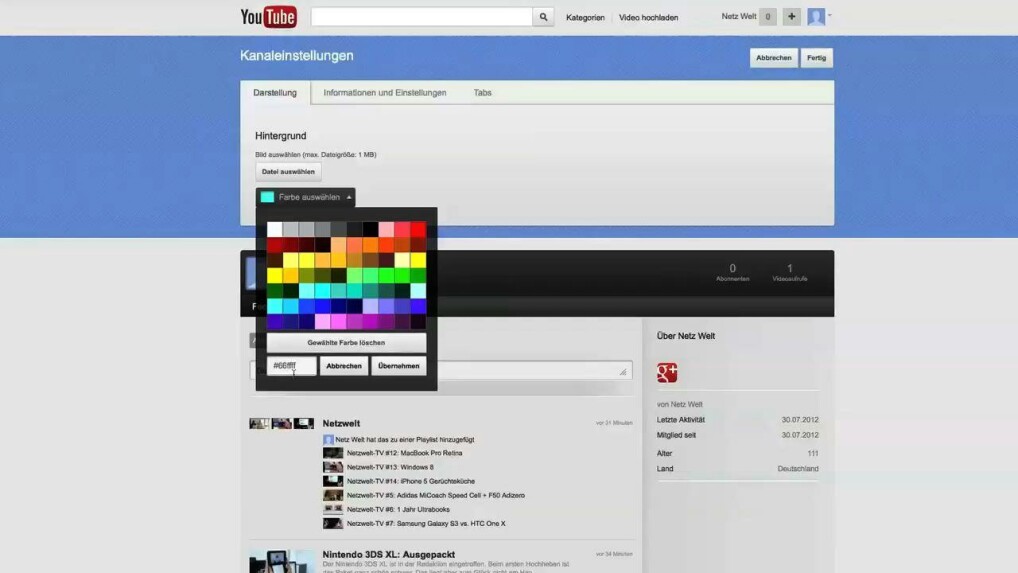Image resolution: width=1018 pixels, height=573 pixels.
Task: Open the Tabs settings tab
Action: 482,93
